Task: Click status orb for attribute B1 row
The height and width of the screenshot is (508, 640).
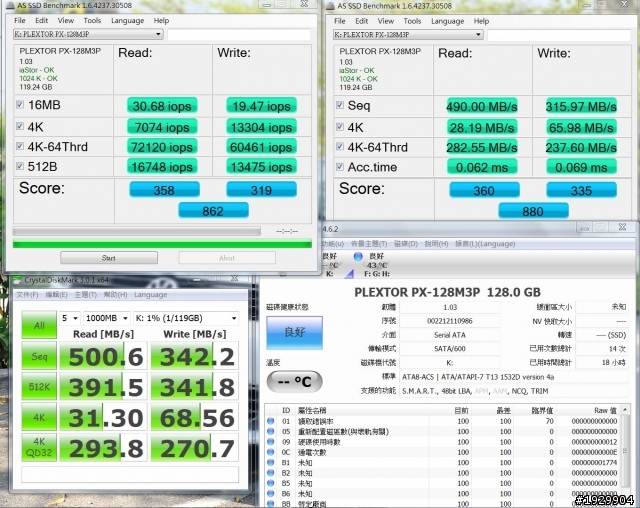Action: [270, 462]
